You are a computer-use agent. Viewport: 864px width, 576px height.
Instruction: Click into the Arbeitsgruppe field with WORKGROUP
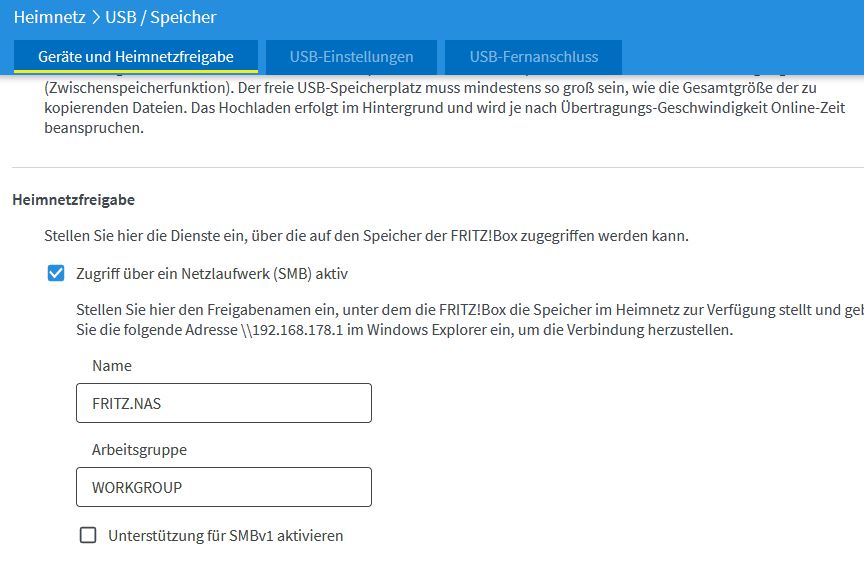pyautogui.click(x=224, y=487)
